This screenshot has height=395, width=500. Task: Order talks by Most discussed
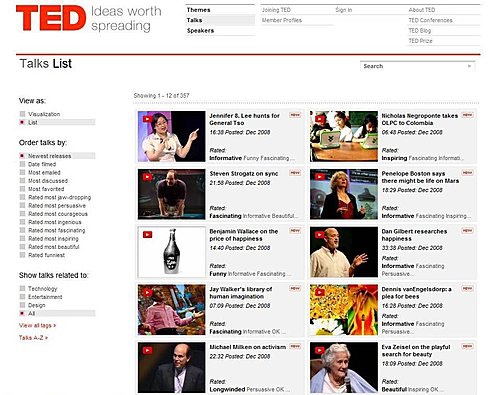(44, 181)
